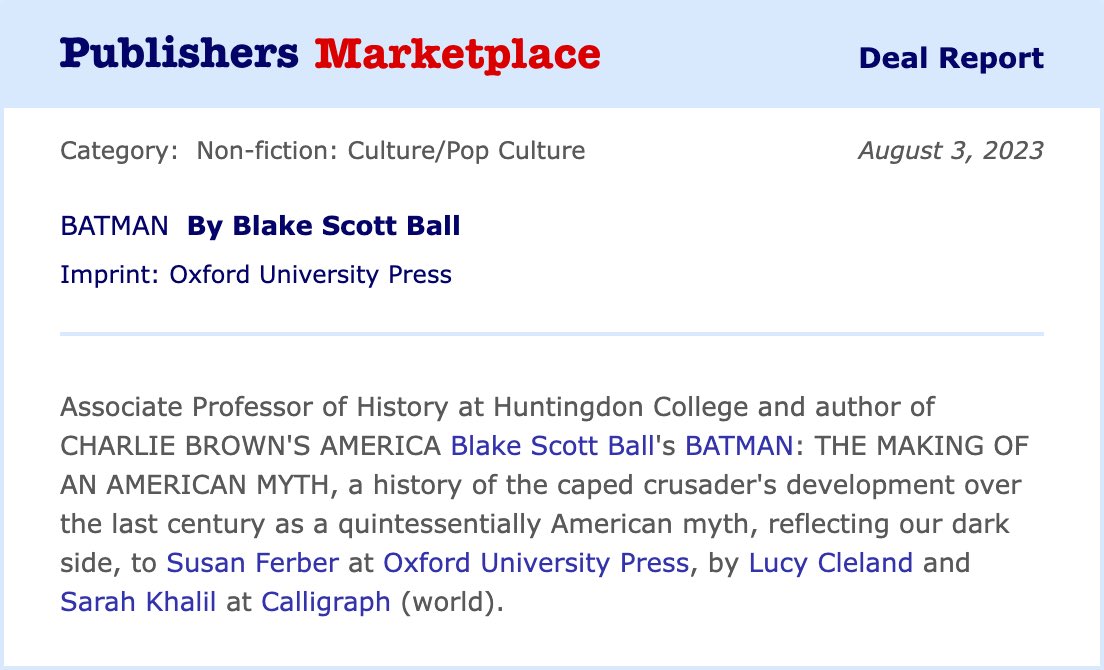Viewport: 1104px width, 670px height.
Task: Click the (world) rights text
Action: coord(448,602)
